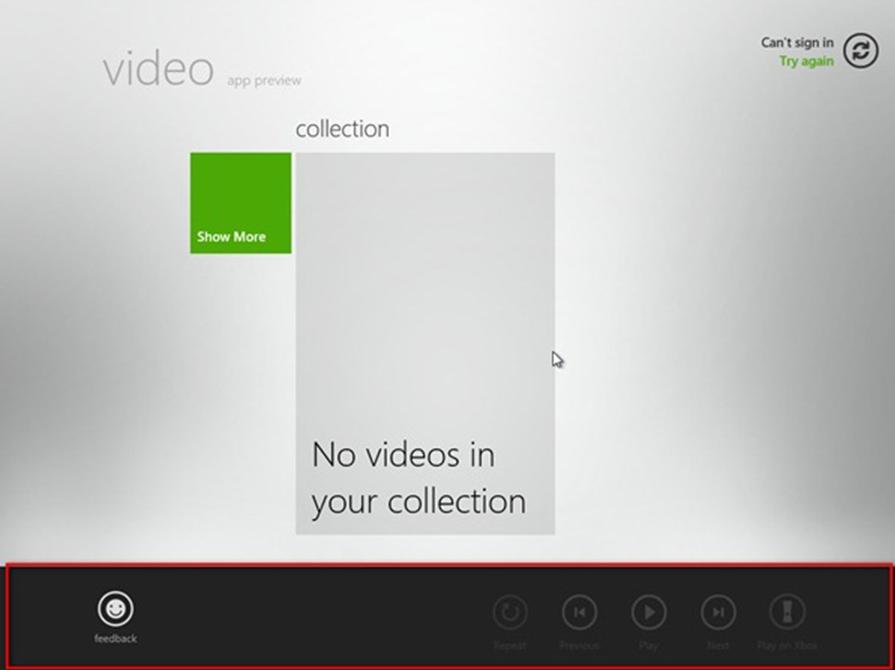Image resolution: width=895 pixels, height=670 pixels.
Task: Click the app preview subtitle text
Action: (x=264, y=81)
